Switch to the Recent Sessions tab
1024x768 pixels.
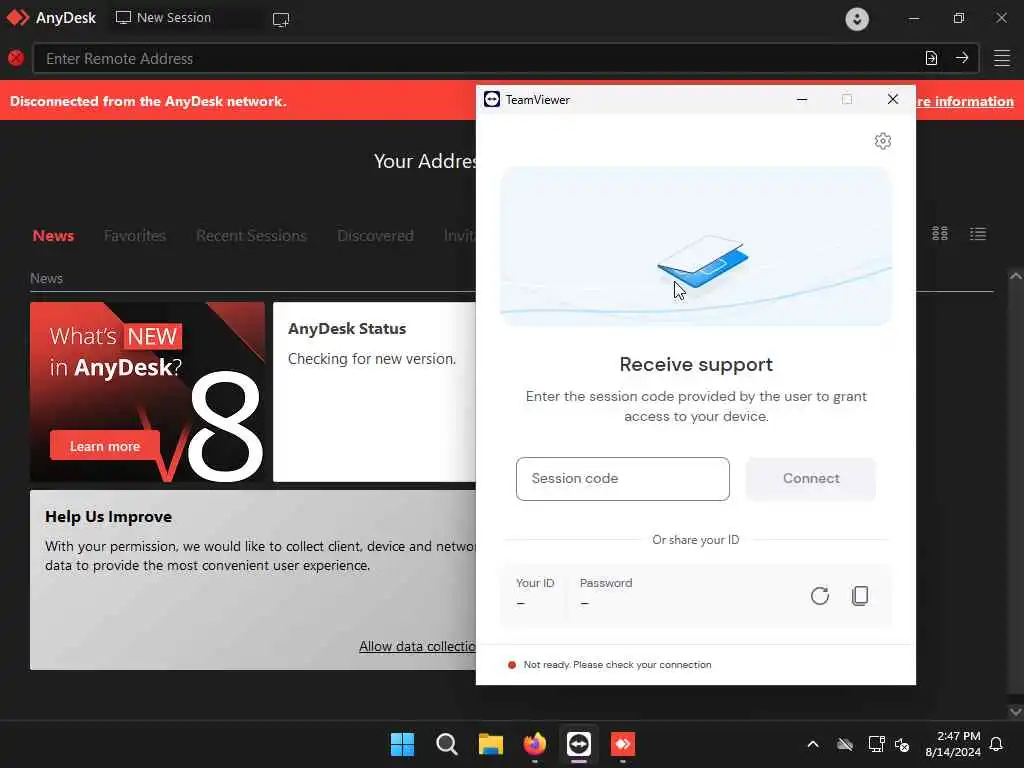tap(251, 236)
